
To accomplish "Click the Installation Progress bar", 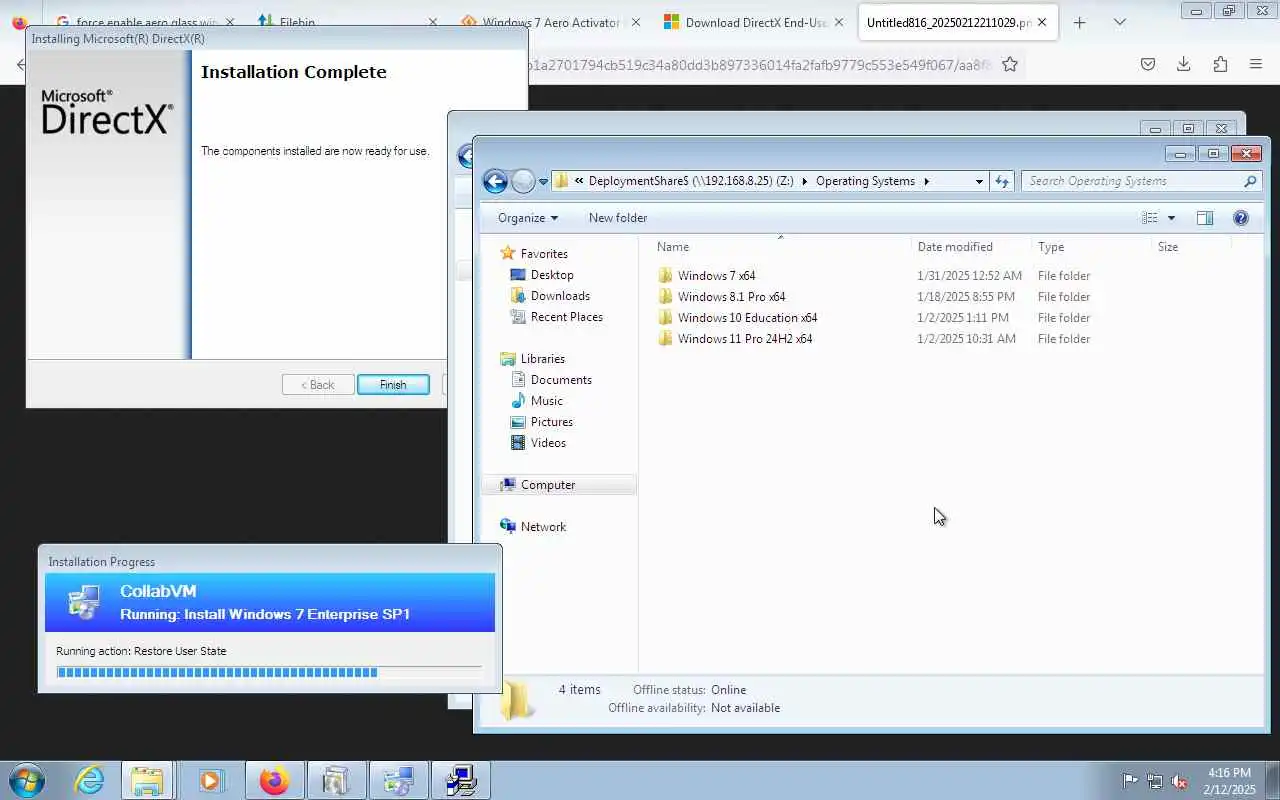I will [x=269, y=672].
